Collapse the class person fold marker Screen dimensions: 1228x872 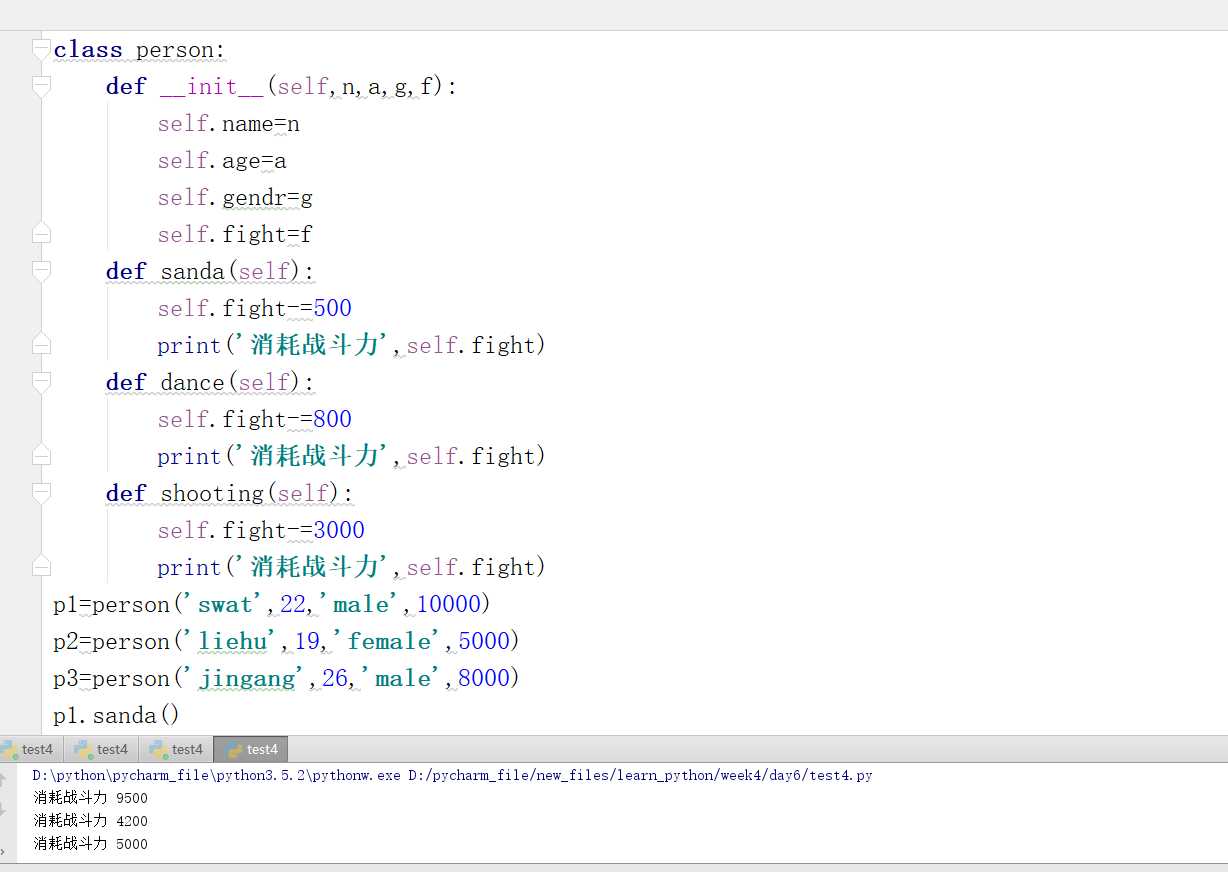(x=40, y=49)
